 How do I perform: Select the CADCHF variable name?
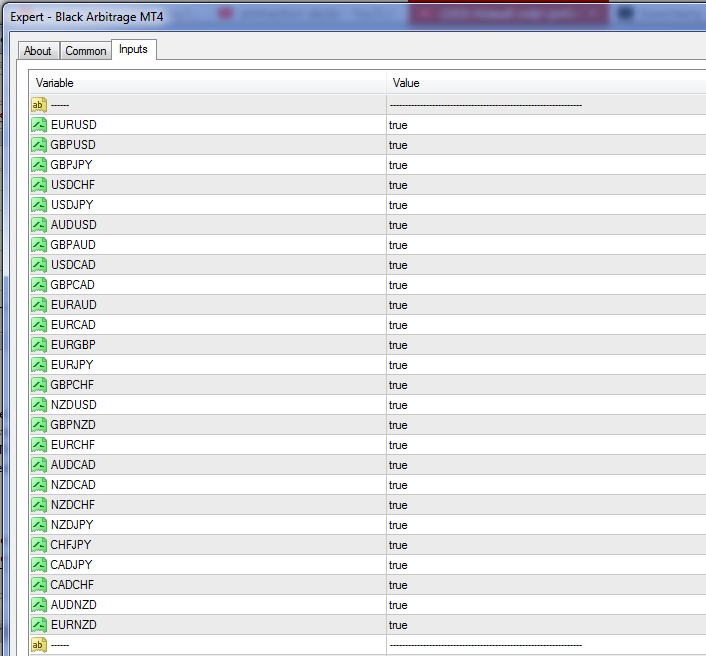pos(72,585)
